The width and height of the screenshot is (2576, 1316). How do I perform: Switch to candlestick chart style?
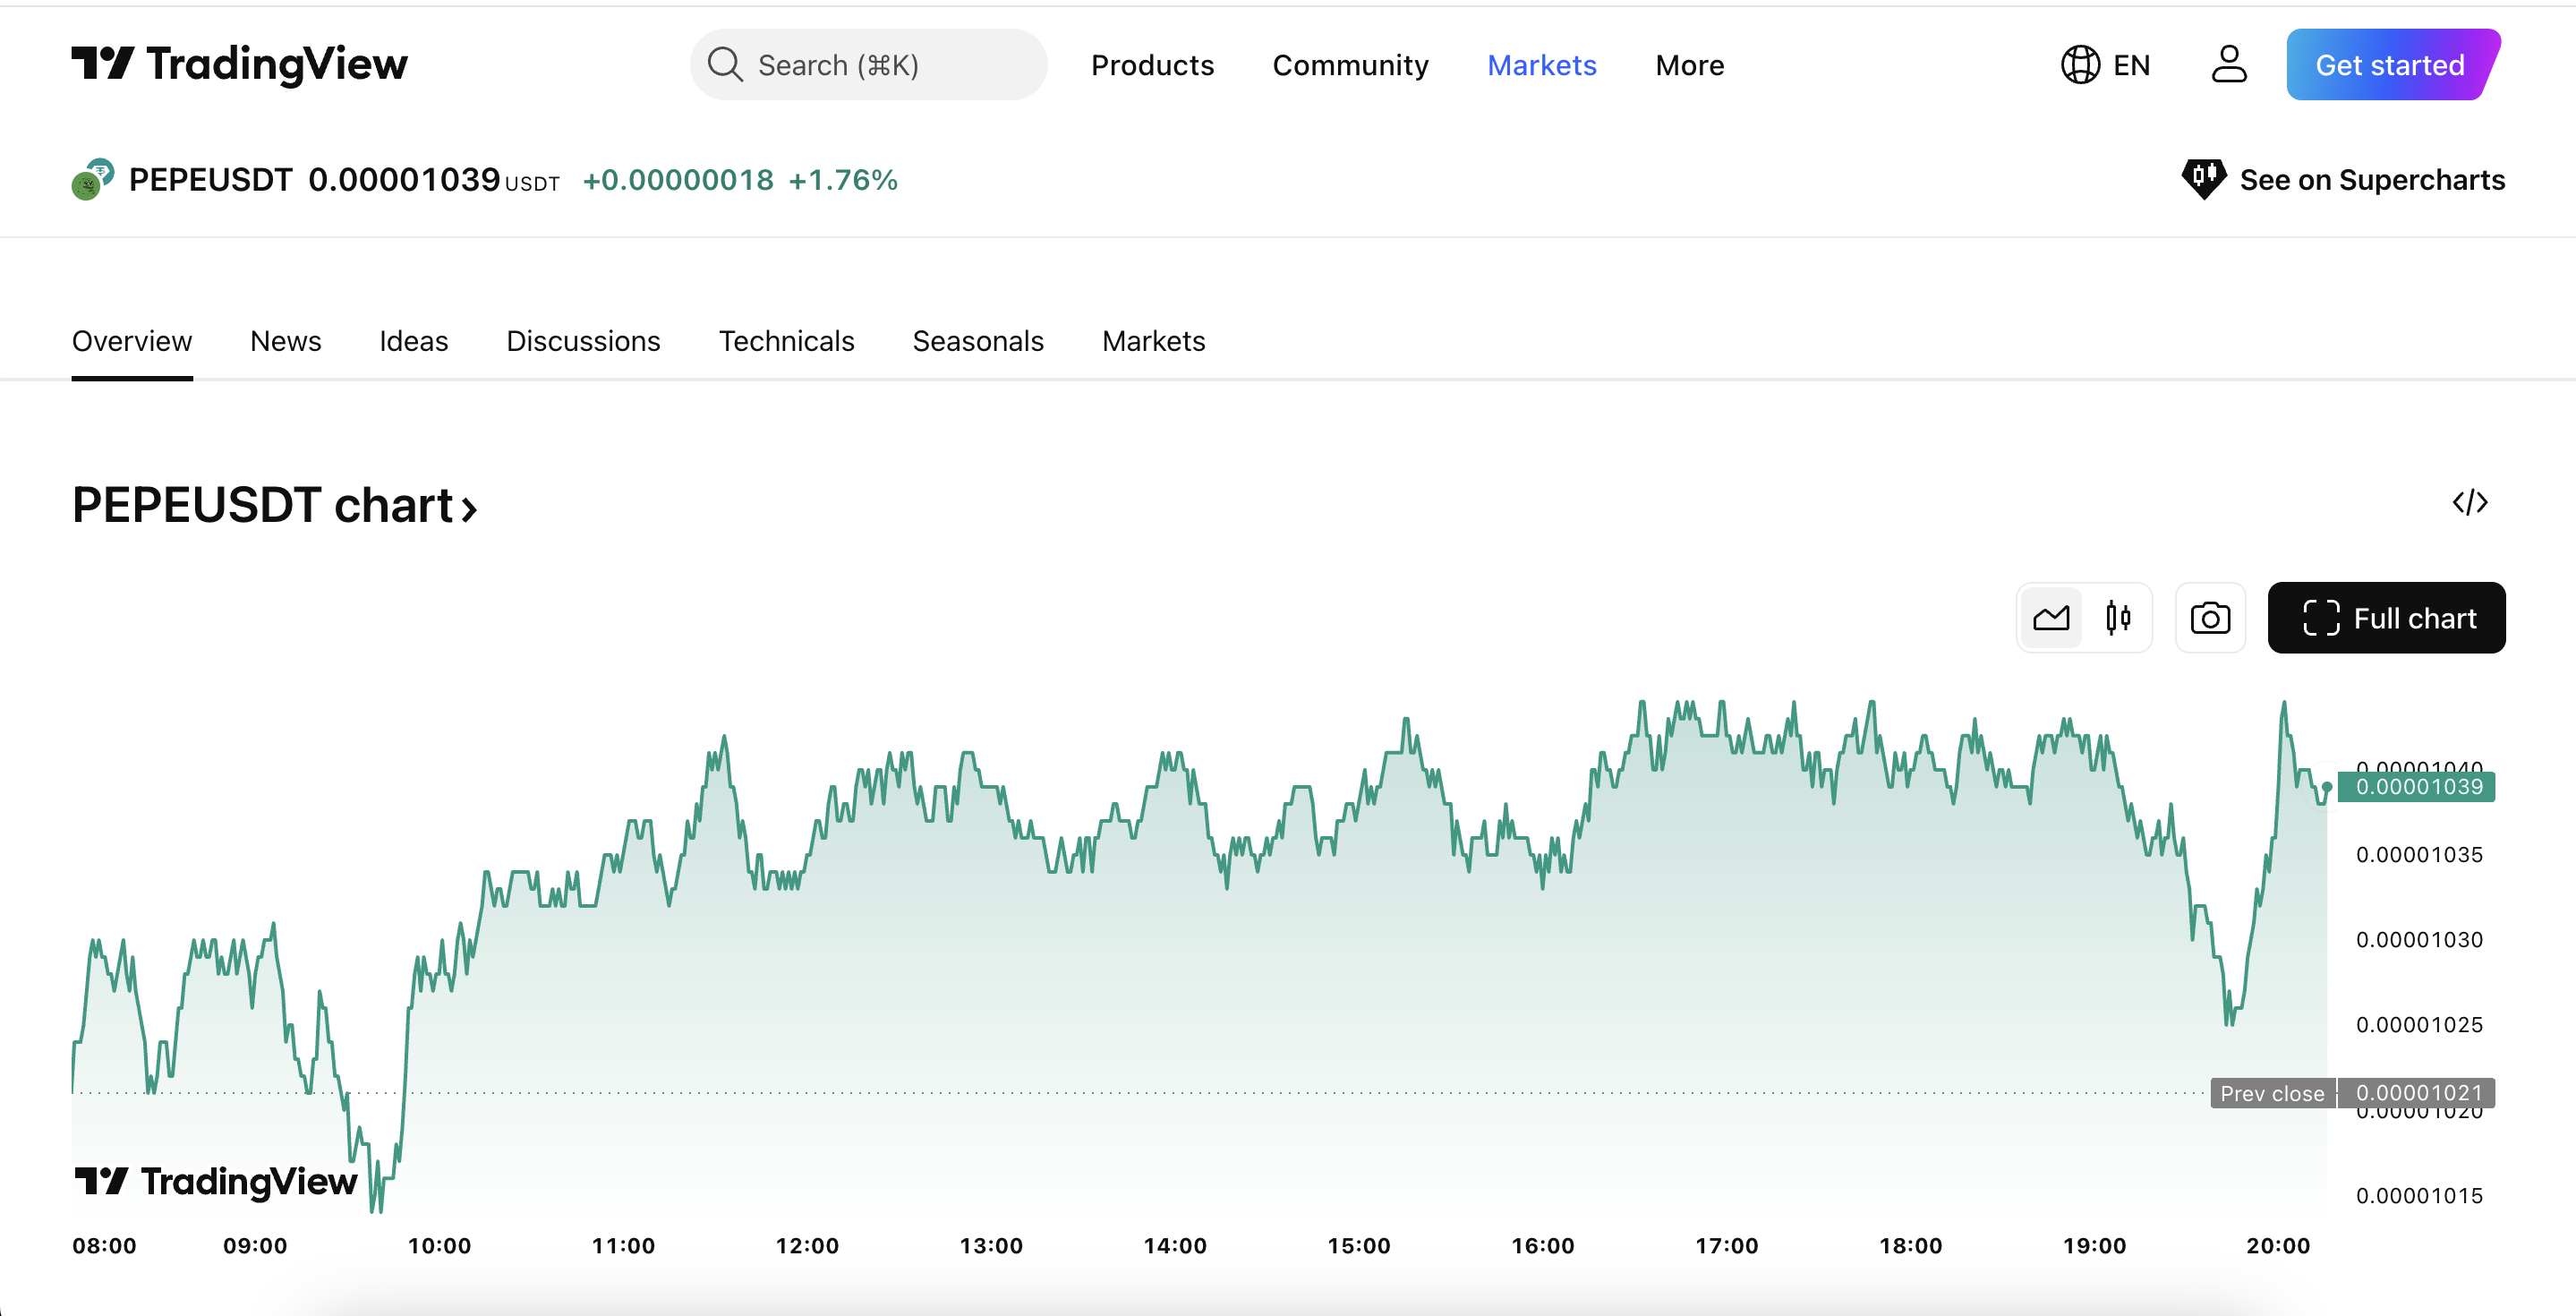[x=2118, y=618]
